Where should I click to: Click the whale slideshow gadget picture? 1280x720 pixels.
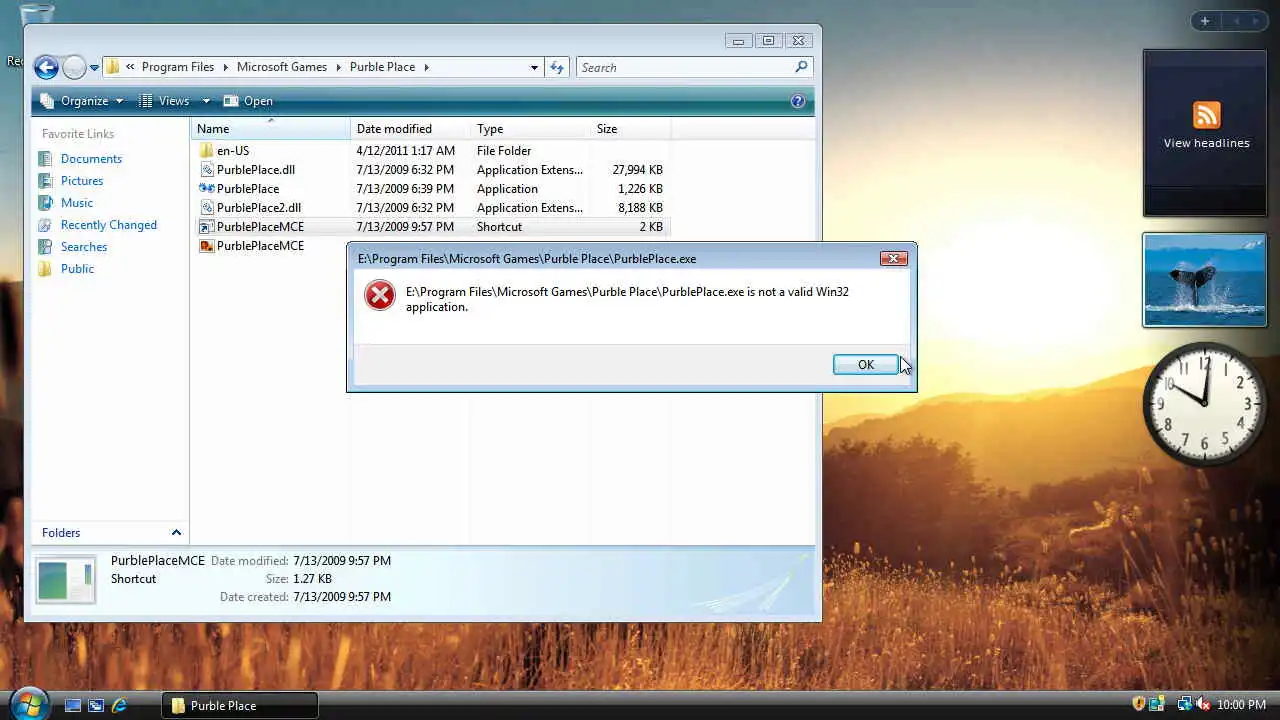pyautogui.click(x=1205, y=280)
